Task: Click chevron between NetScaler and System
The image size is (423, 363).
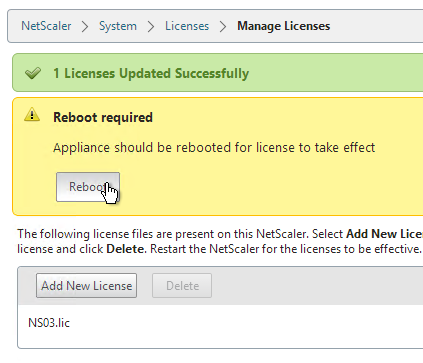Action: click(85, 26)
